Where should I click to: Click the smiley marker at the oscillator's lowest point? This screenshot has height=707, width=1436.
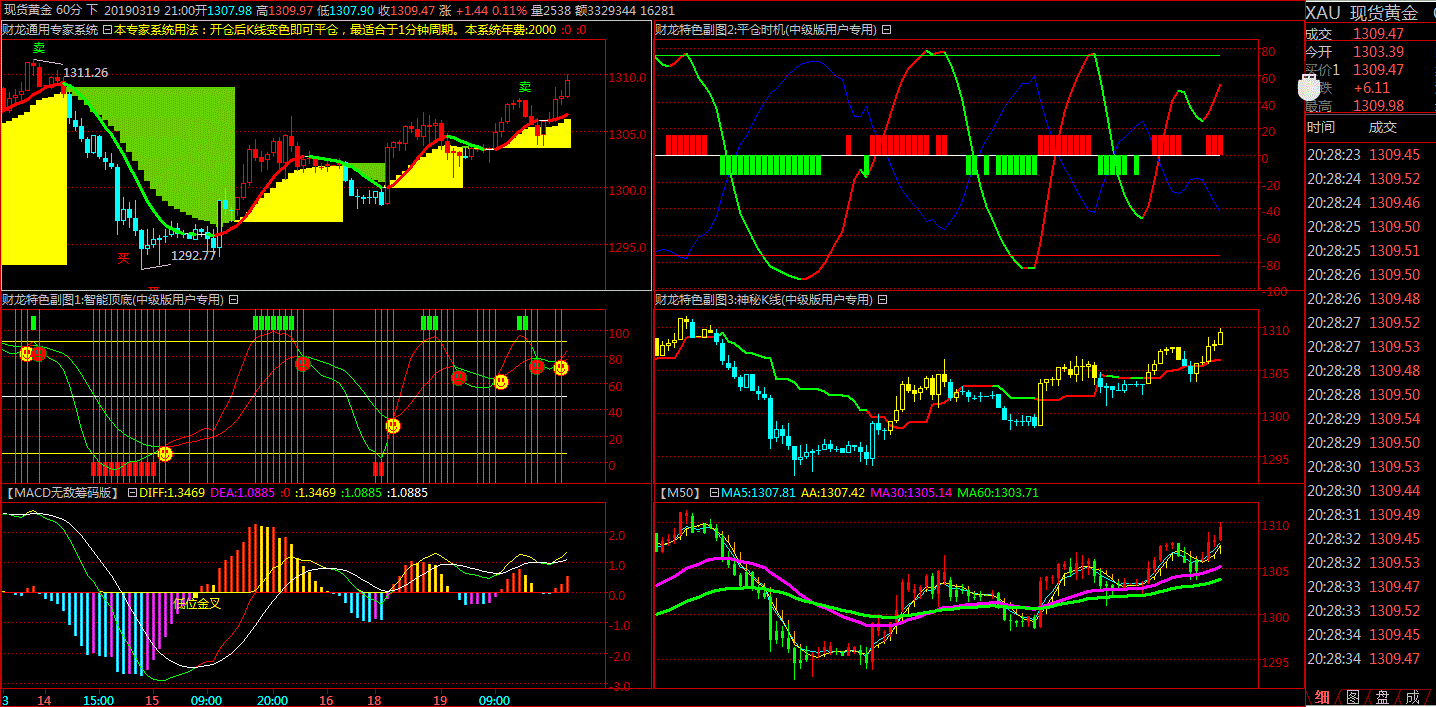pyautogui.click(x=165, y=454)
